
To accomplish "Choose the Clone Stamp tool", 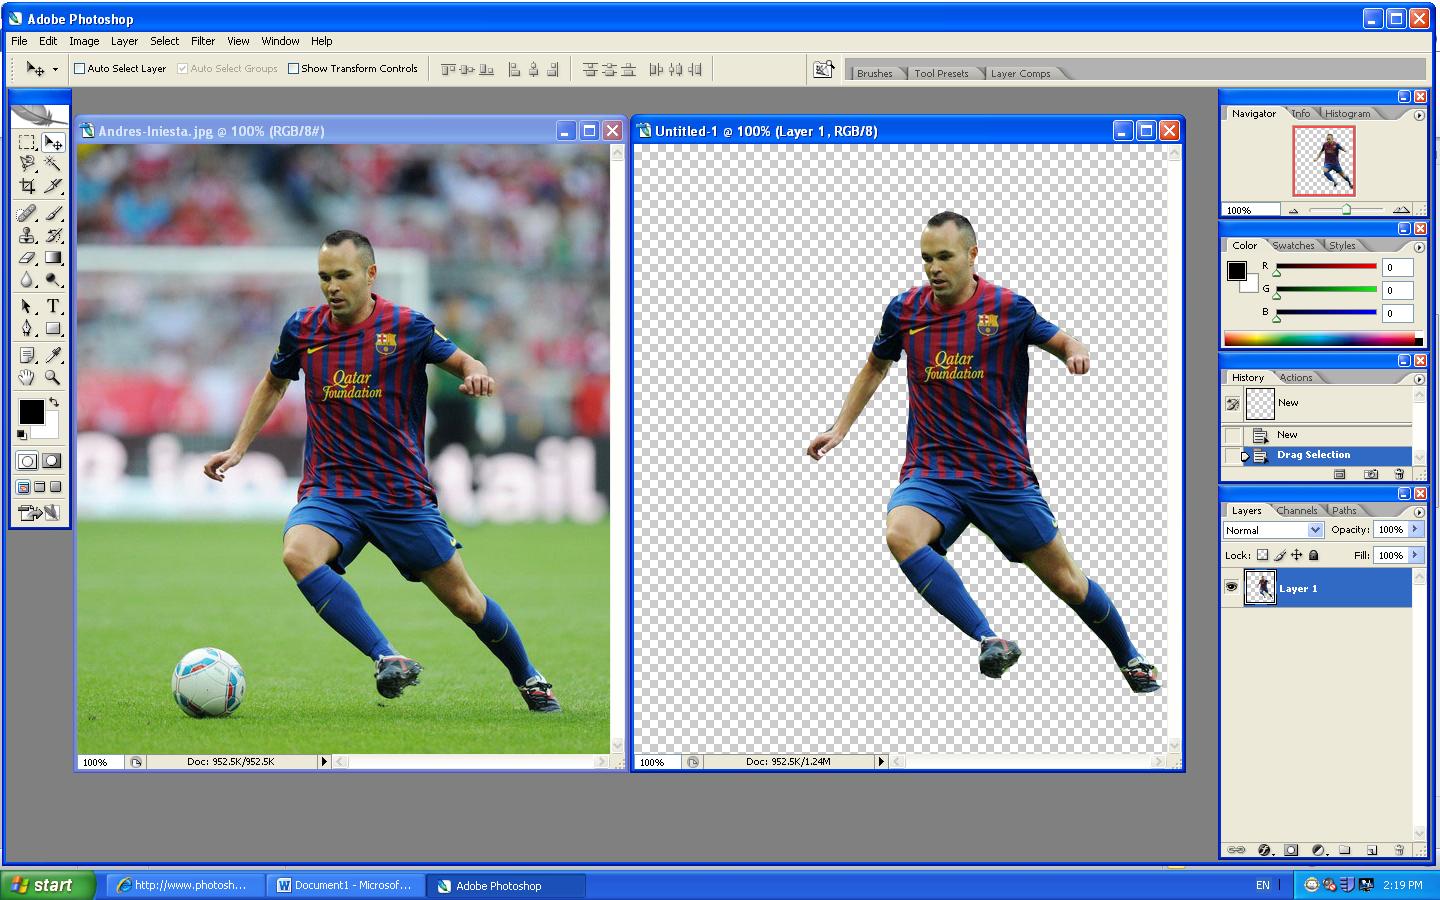I will [27, 235].
